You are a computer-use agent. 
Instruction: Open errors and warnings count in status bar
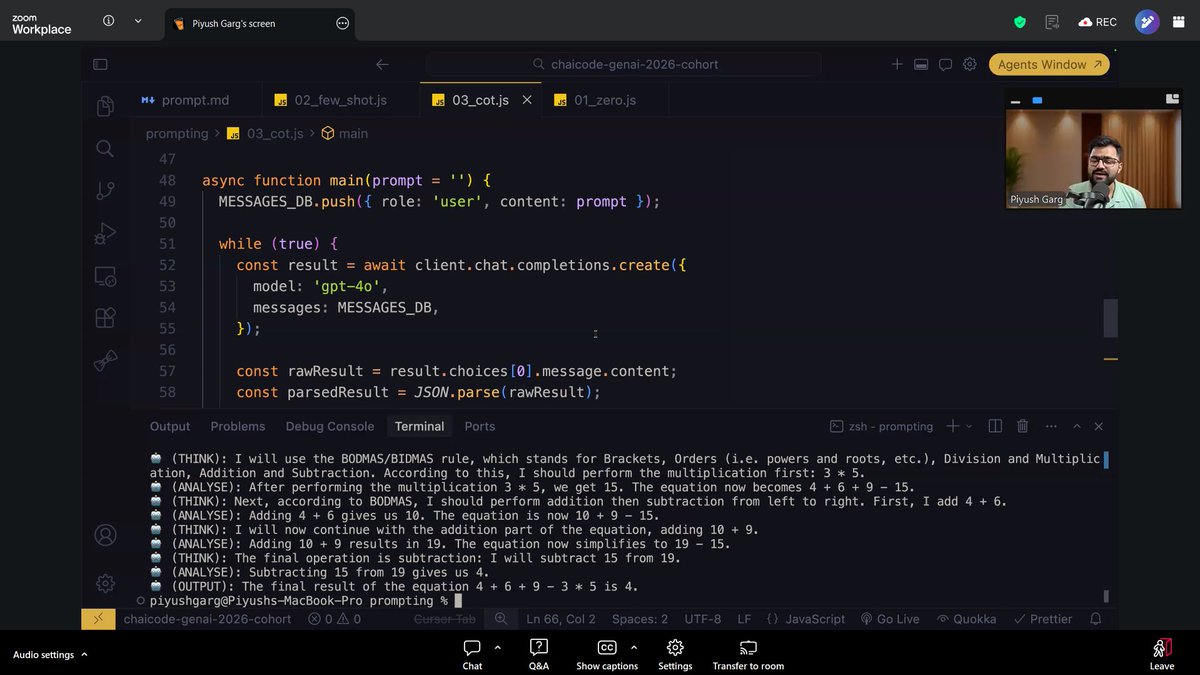tap(335, 619)
